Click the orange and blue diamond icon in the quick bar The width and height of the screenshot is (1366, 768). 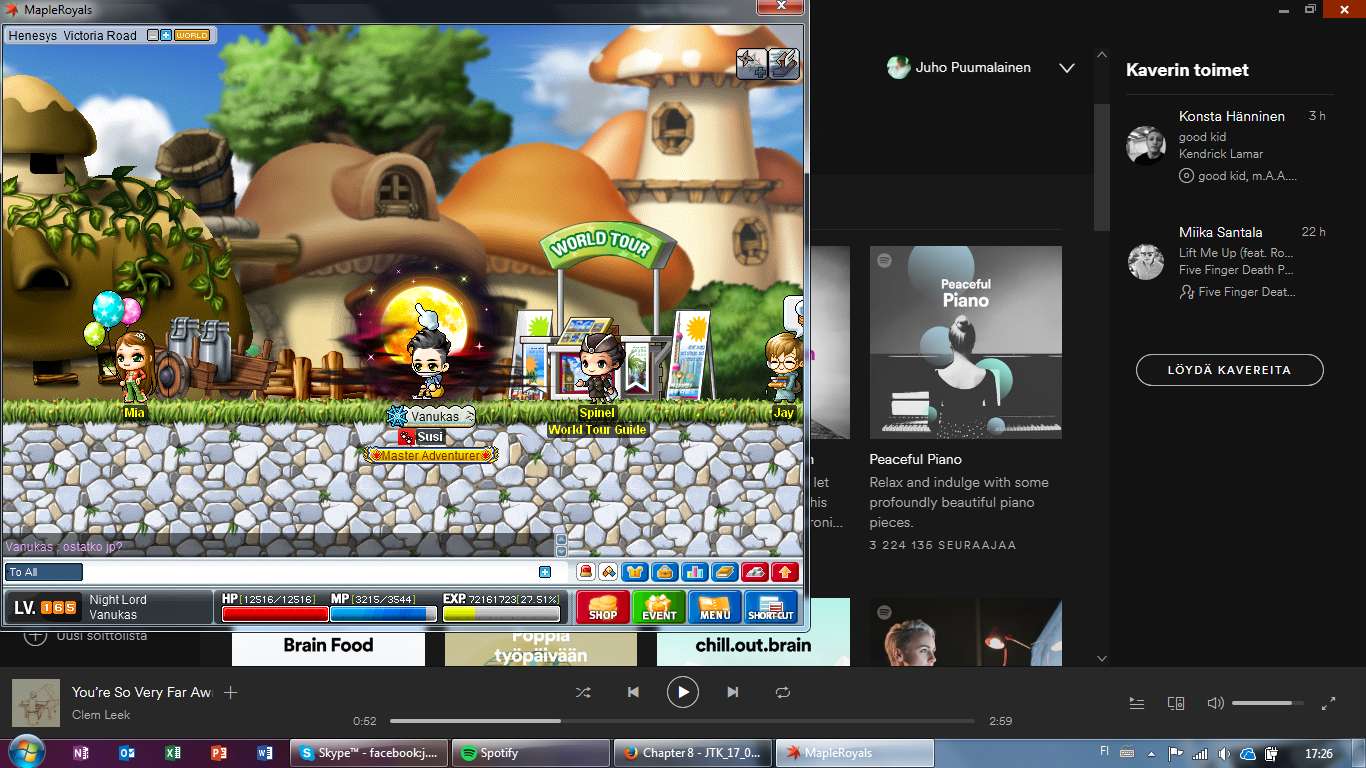pos(608,572)
